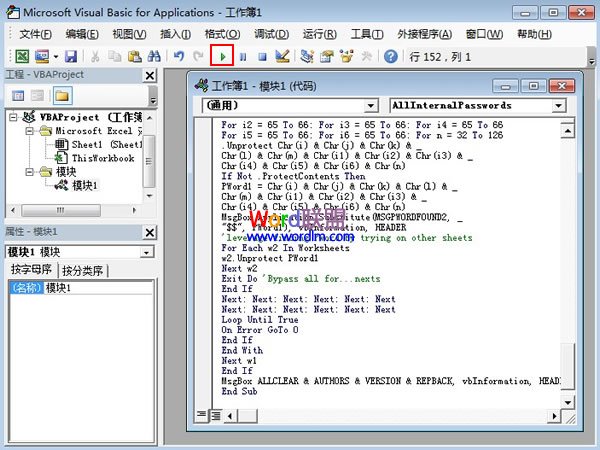Collapse the 模块 folder node
The image size is (600, 450).
pyautogui.click(x=29, y=172)
